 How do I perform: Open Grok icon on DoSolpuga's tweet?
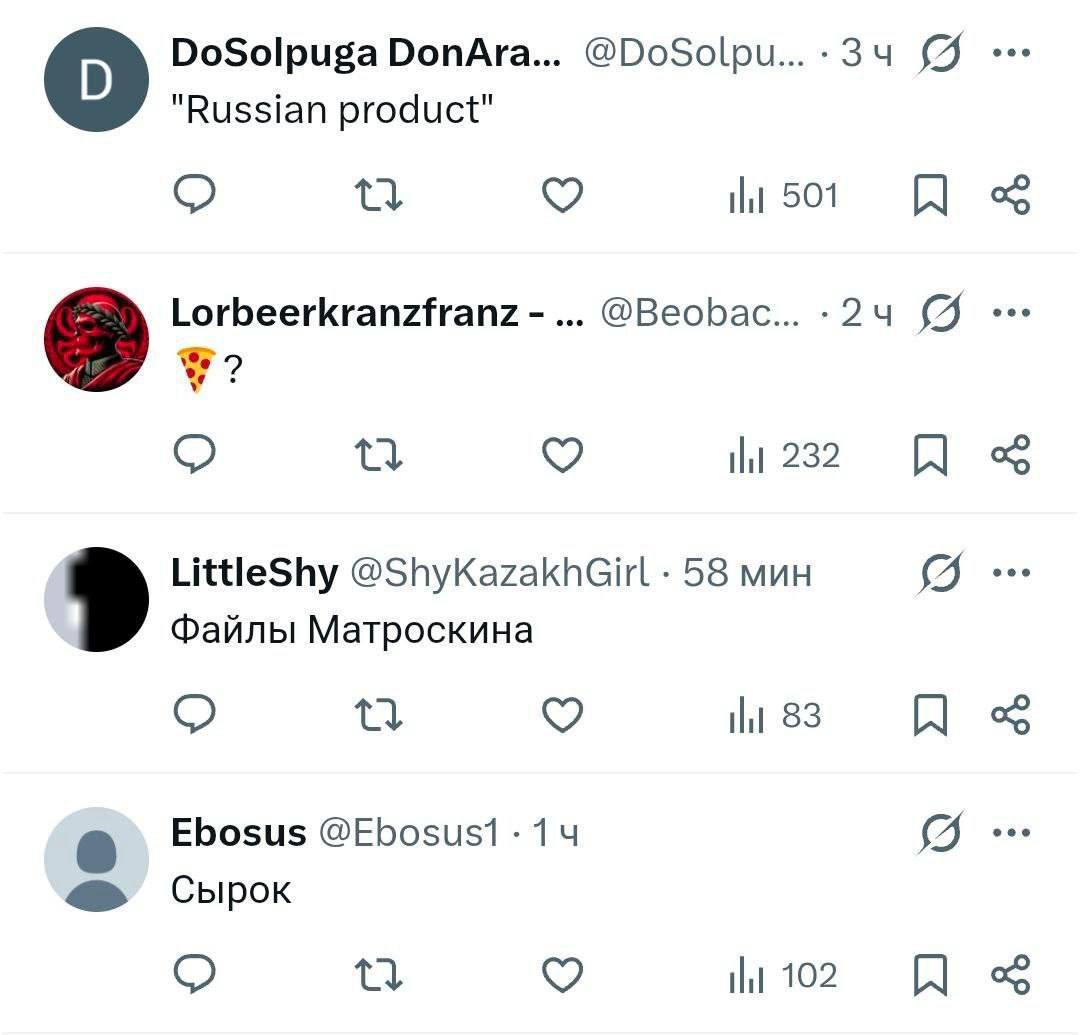tap(940, 53)
